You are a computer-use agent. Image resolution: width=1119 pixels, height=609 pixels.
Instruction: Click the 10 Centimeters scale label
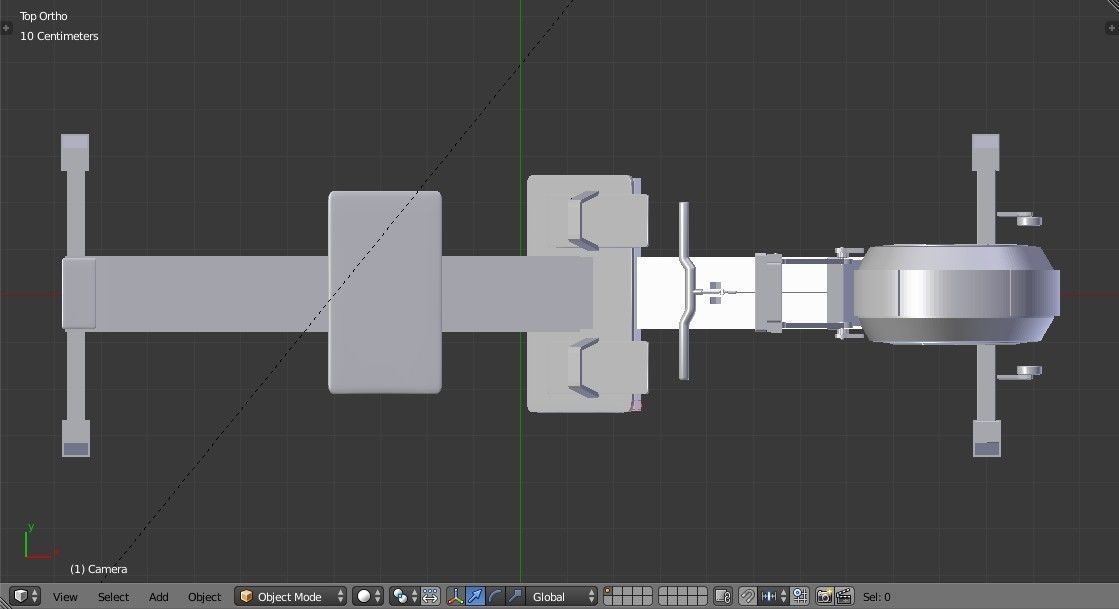point(59,36)
